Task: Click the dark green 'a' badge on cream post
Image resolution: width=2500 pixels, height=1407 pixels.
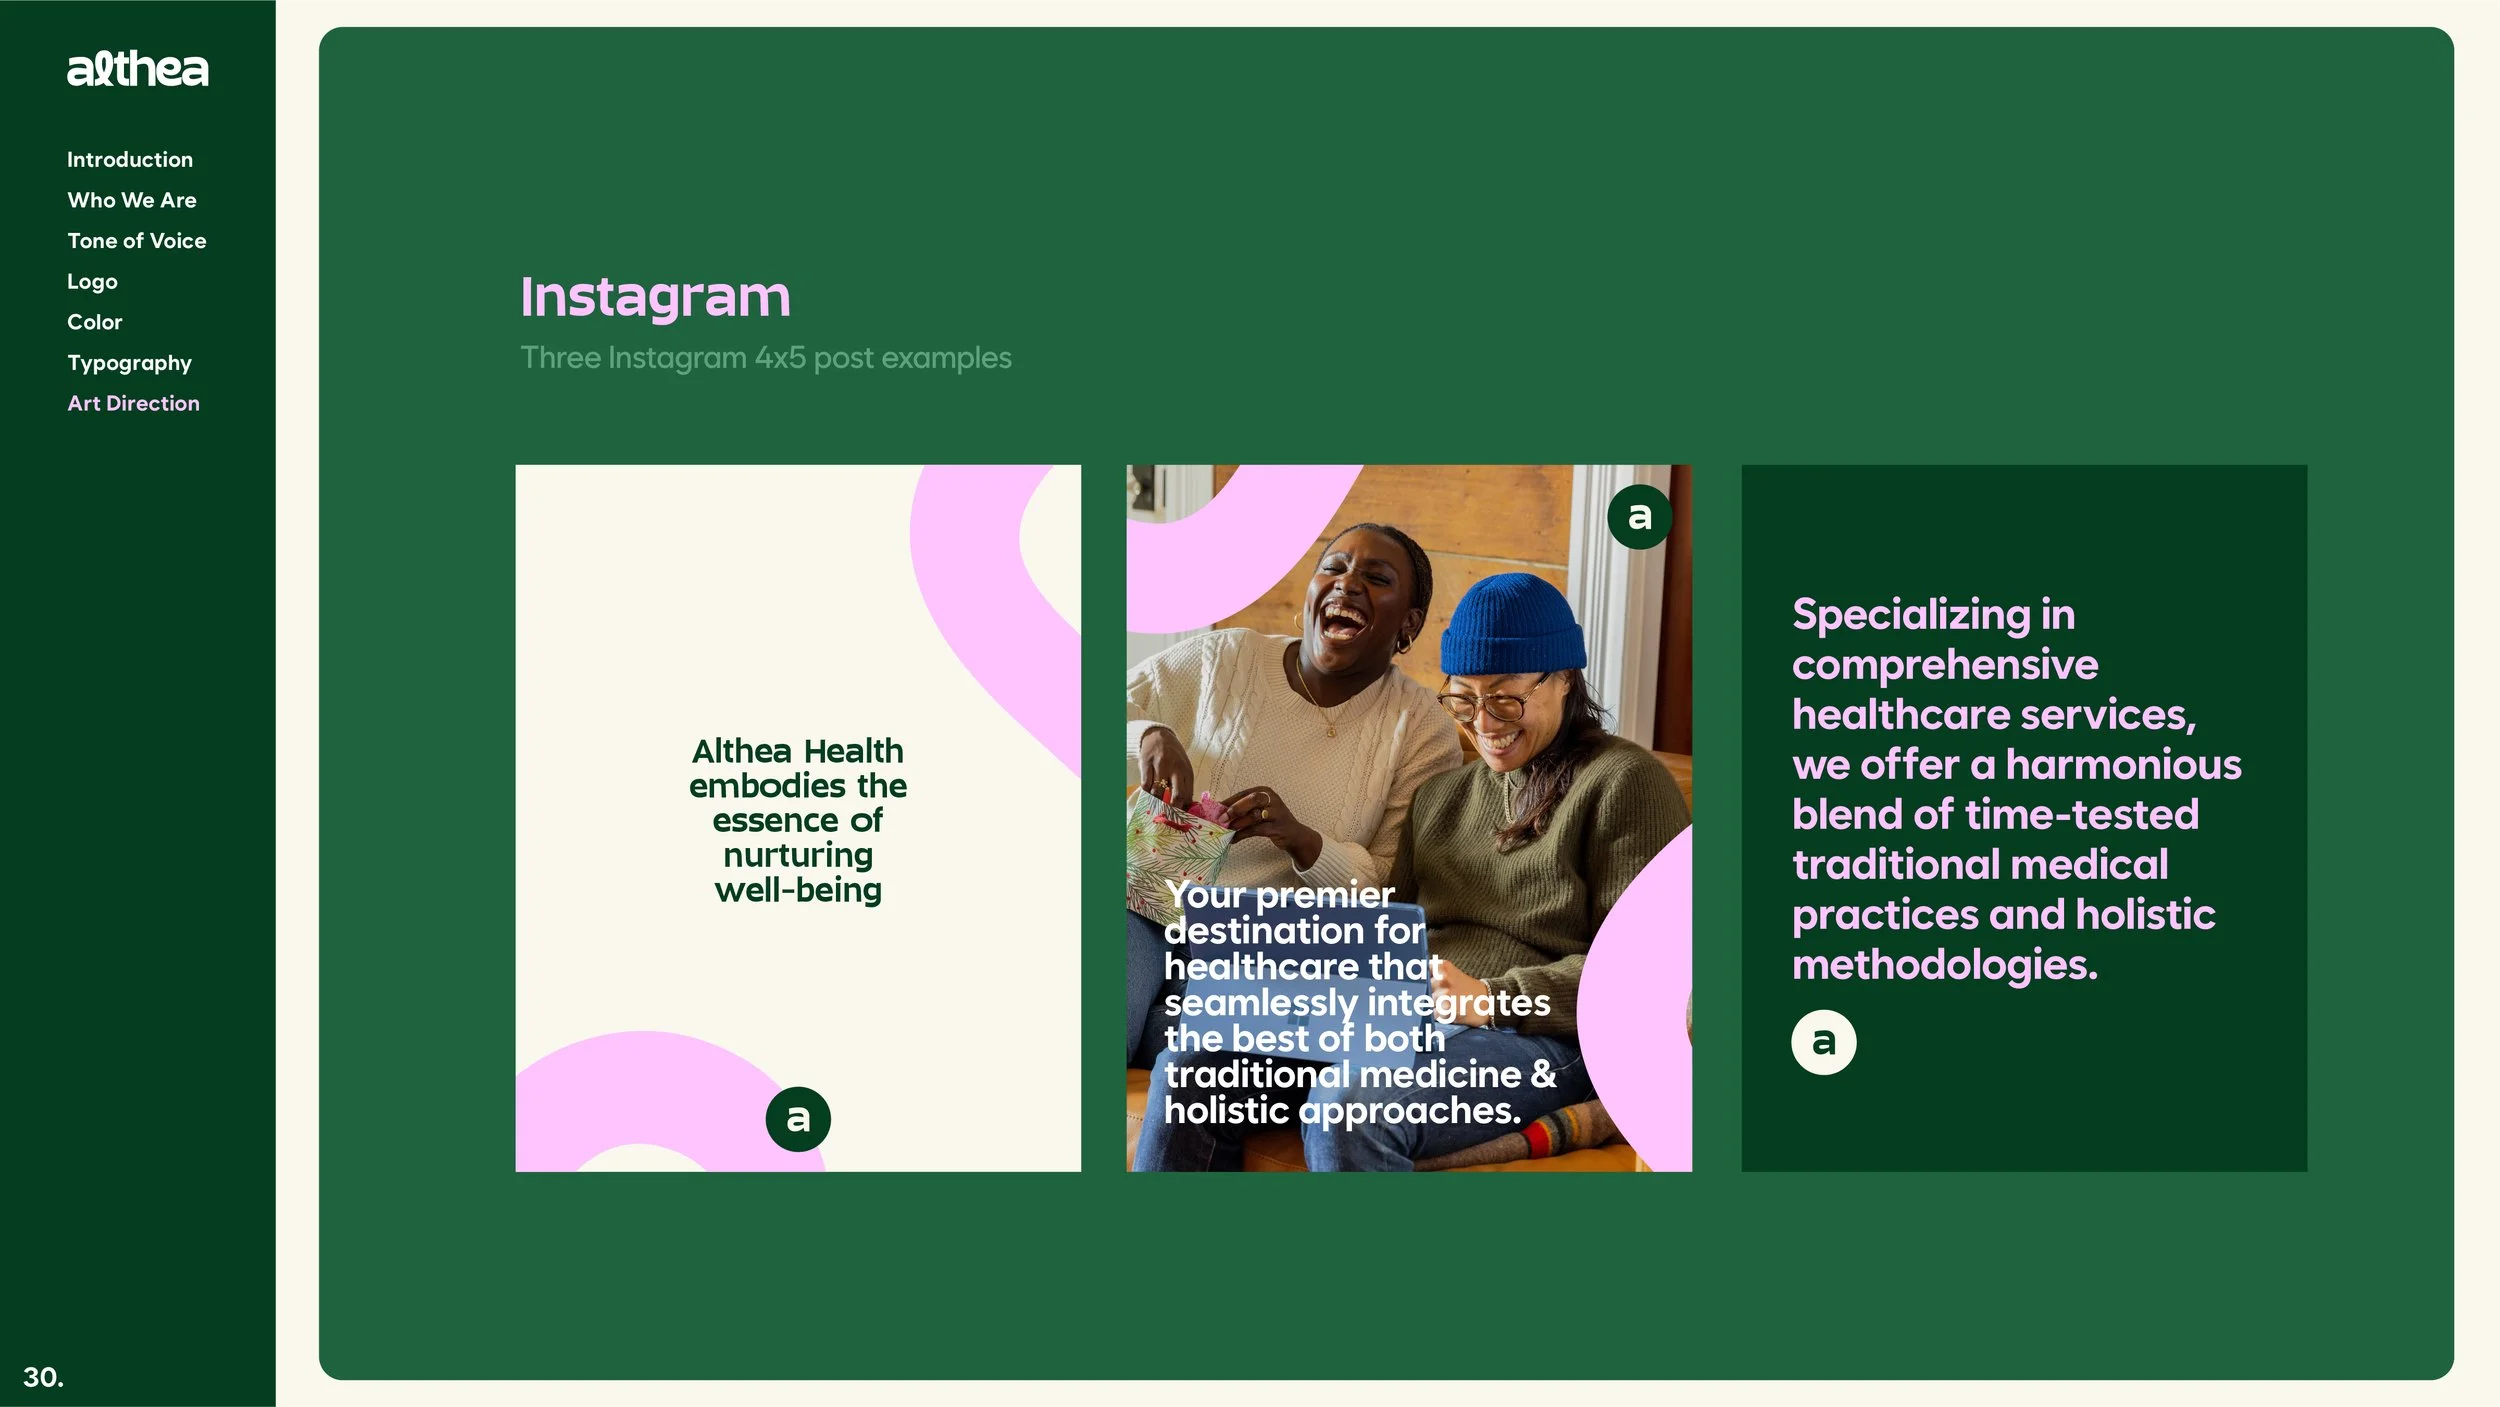Action: (x=798, y=1119)
